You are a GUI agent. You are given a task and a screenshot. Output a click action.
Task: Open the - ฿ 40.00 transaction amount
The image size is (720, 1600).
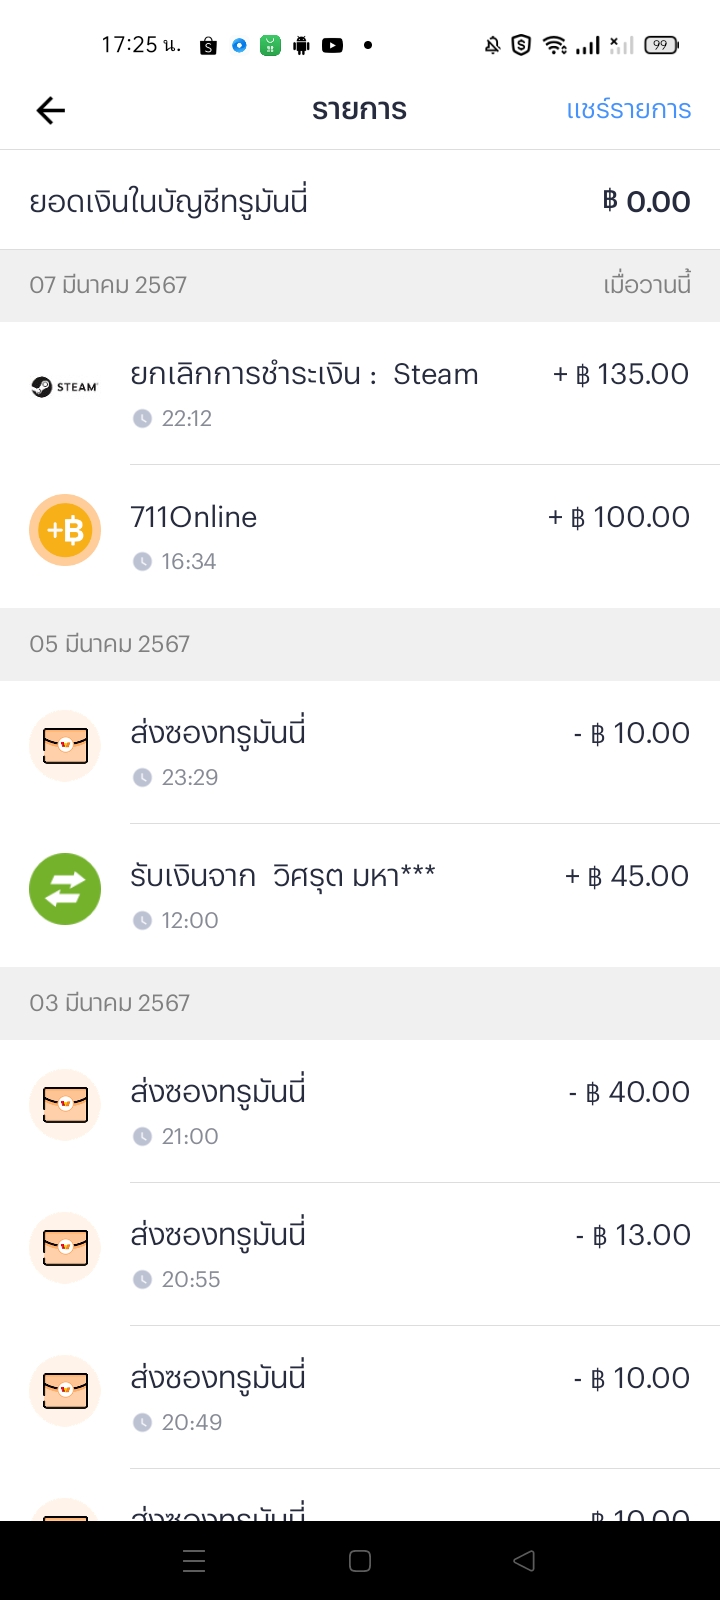click(629, 1092)
